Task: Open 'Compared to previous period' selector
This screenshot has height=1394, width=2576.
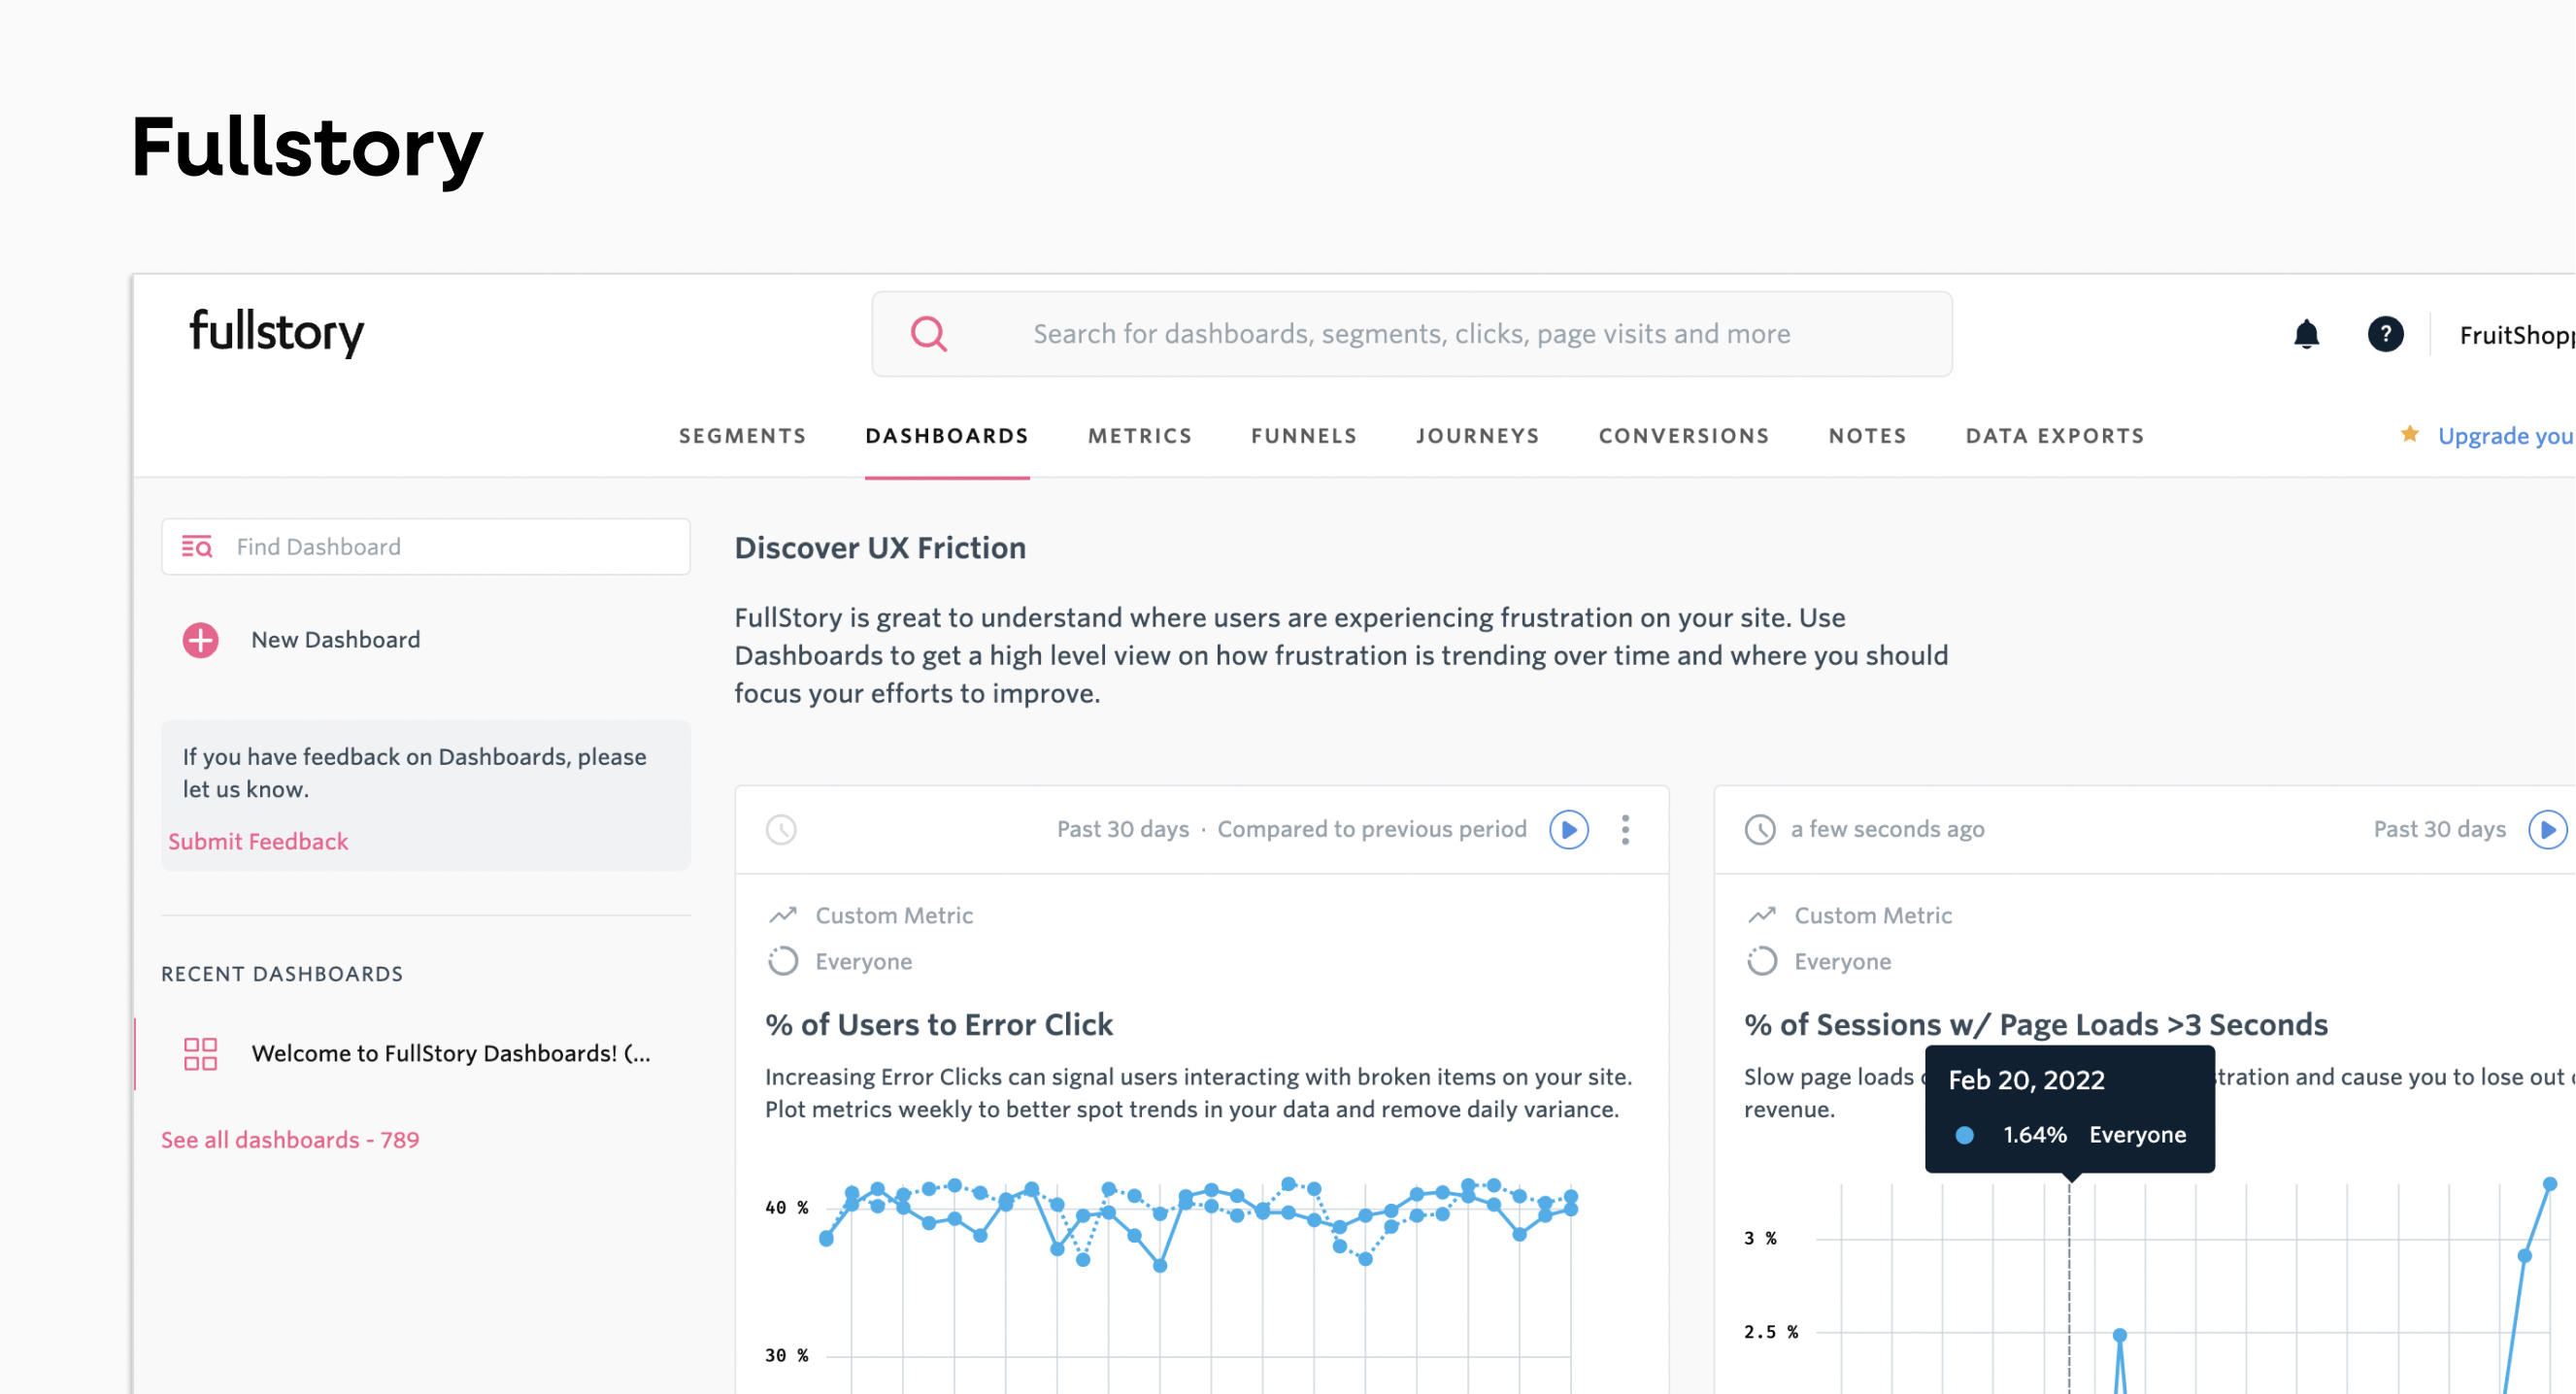Action: [x=1371, y=829]
